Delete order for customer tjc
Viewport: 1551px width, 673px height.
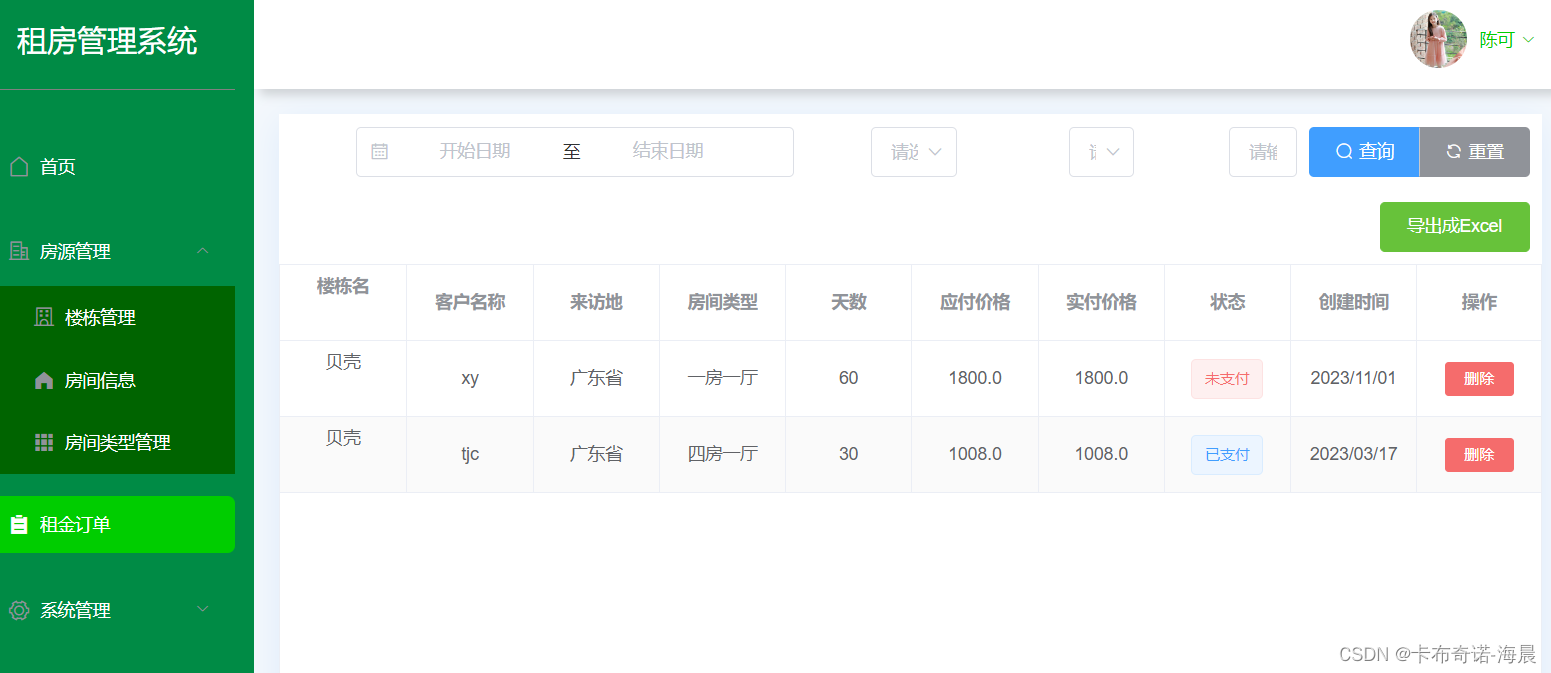(x=1479, y=454)
